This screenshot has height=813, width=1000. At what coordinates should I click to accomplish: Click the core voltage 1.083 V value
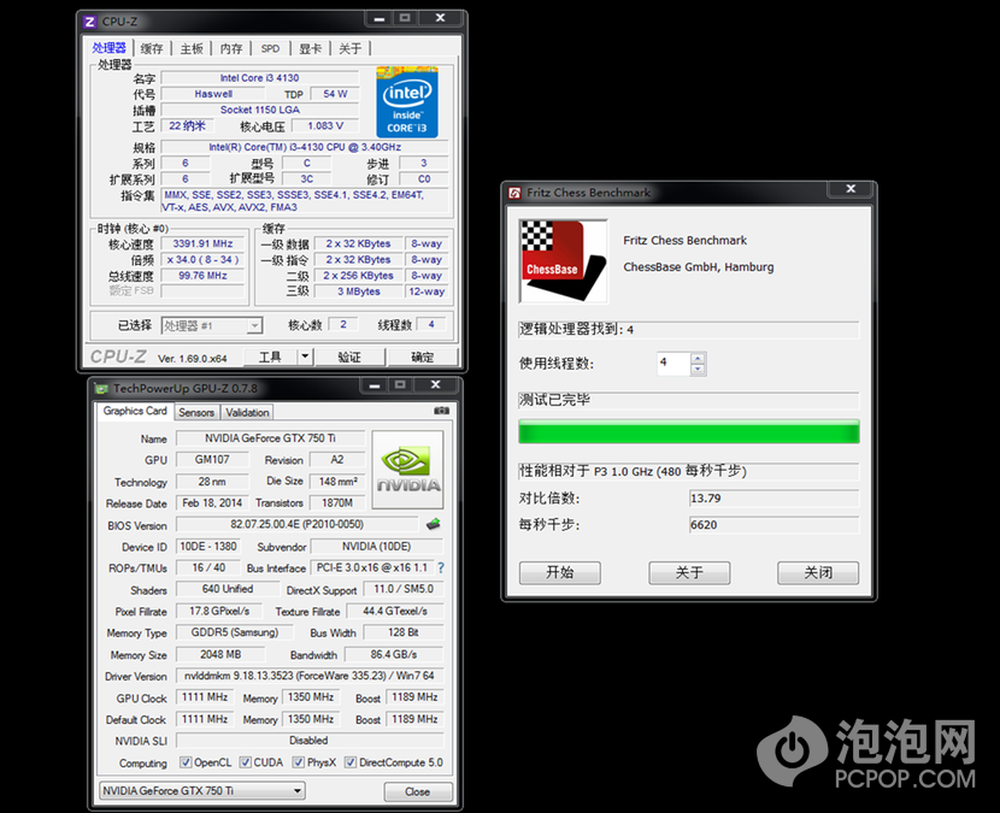pos(325,126)
